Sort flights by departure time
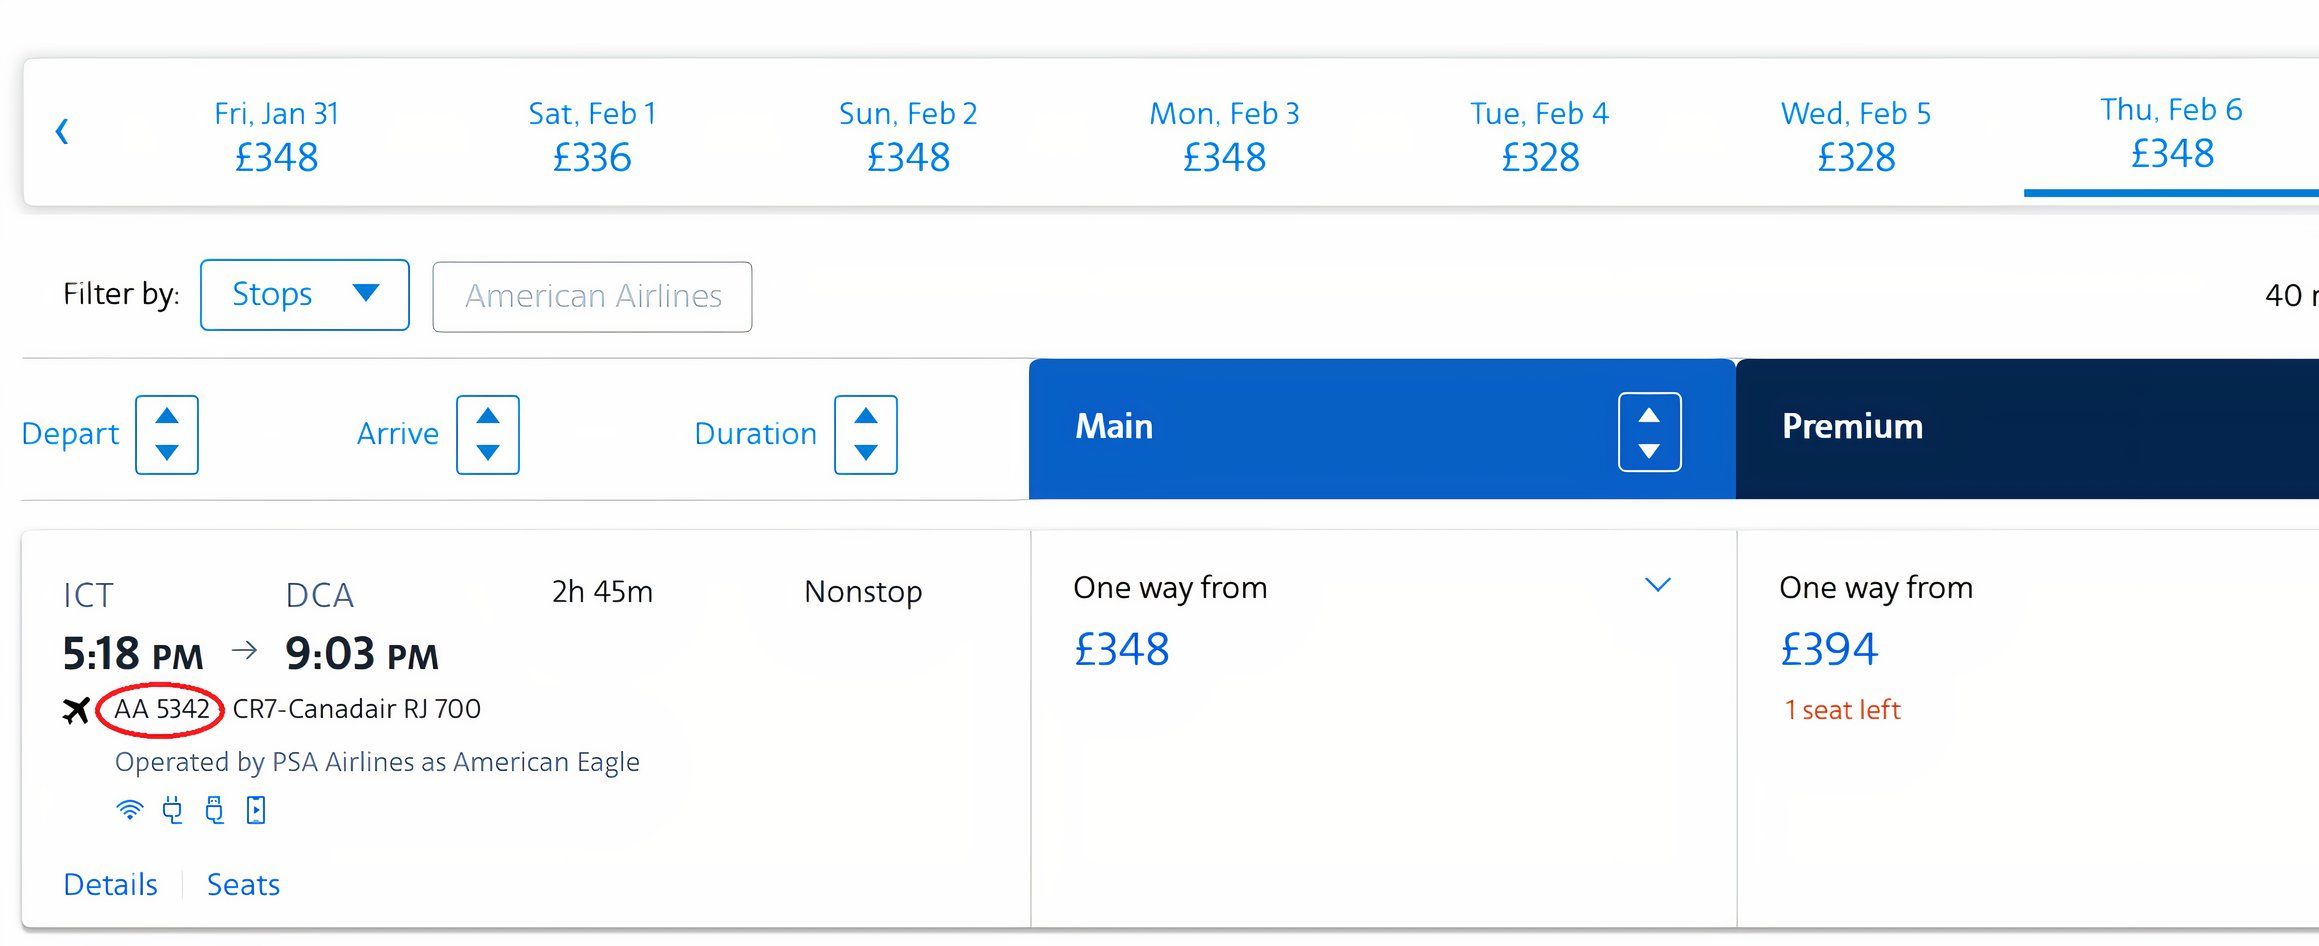 click(167, 435)
